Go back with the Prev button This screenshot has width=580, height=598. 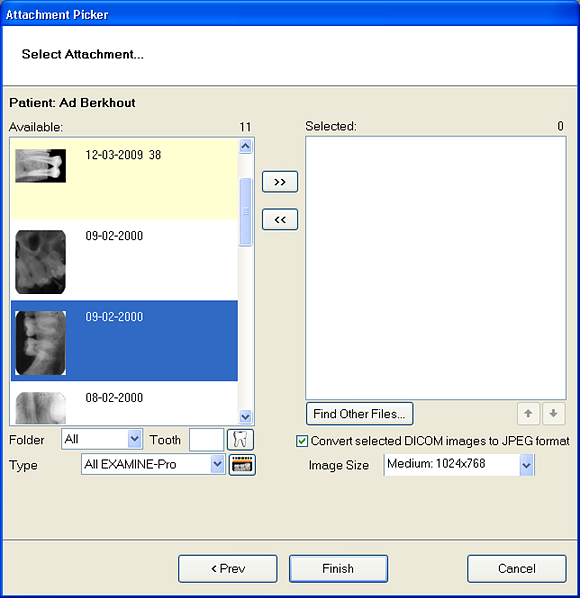coord(228,569)
